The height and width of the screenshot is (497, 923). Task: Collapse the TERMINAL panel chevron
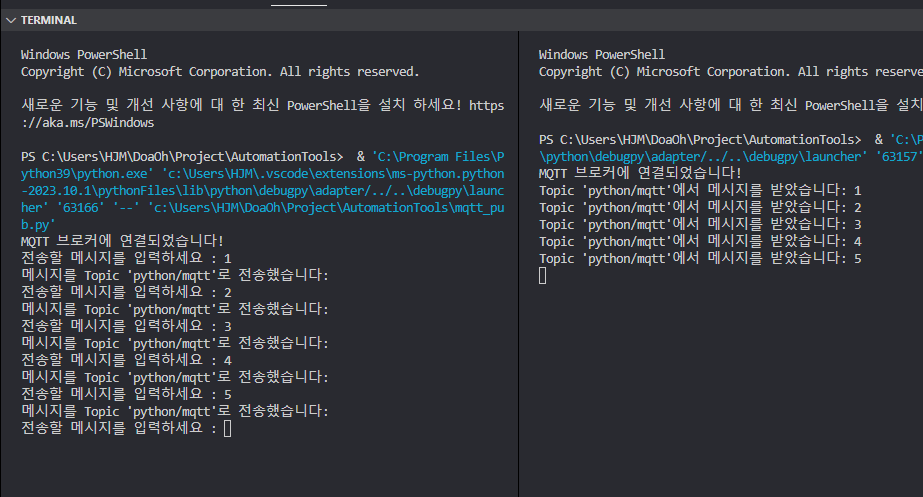[x=11, y=20]
